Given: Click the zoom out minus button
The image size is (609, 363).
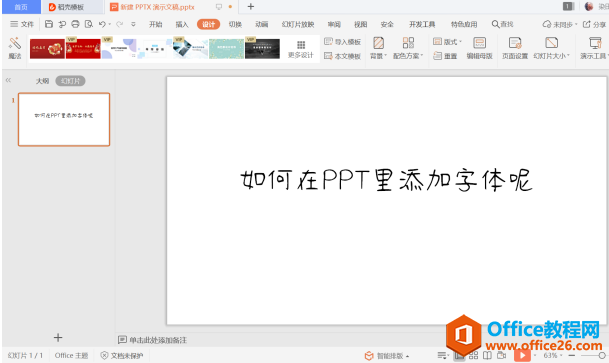Looking at the screenshot, I should pos(572,355).
